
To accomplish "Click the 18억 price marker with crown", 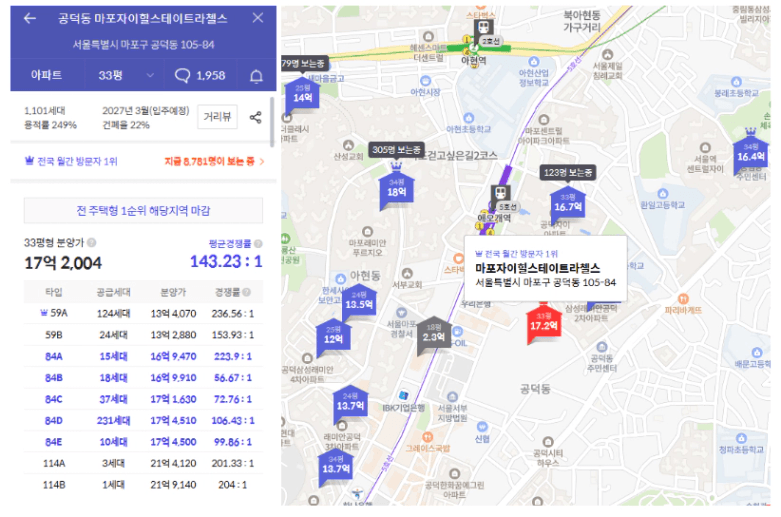I will [x=396, y=187].
